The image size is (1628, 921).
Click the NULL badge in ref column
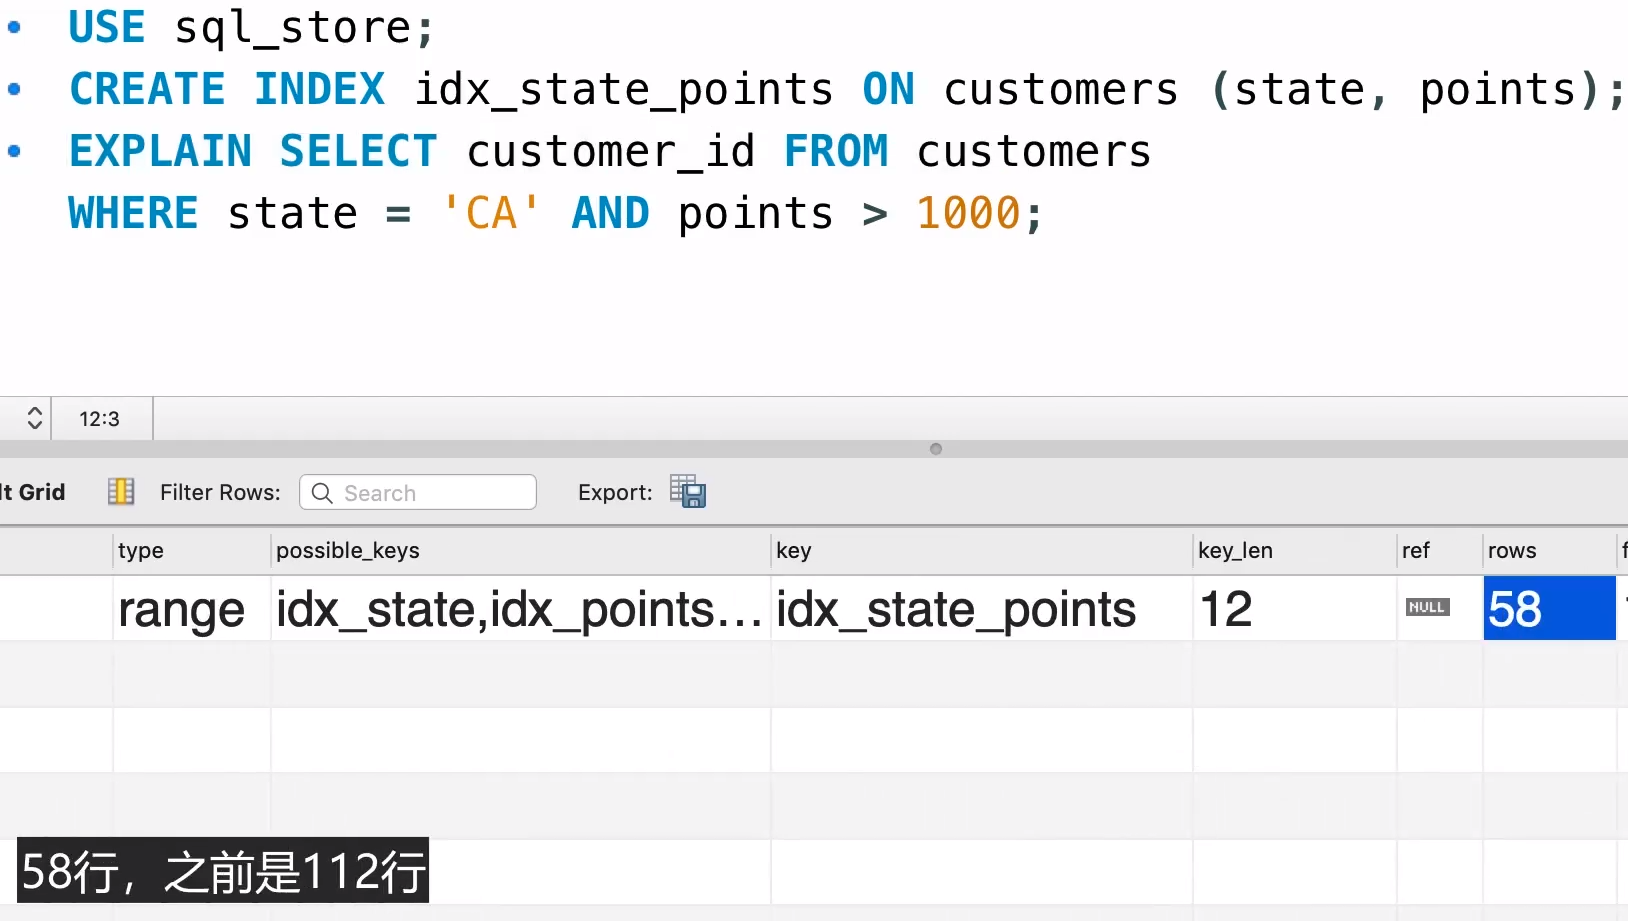[x=1427, y=607]
